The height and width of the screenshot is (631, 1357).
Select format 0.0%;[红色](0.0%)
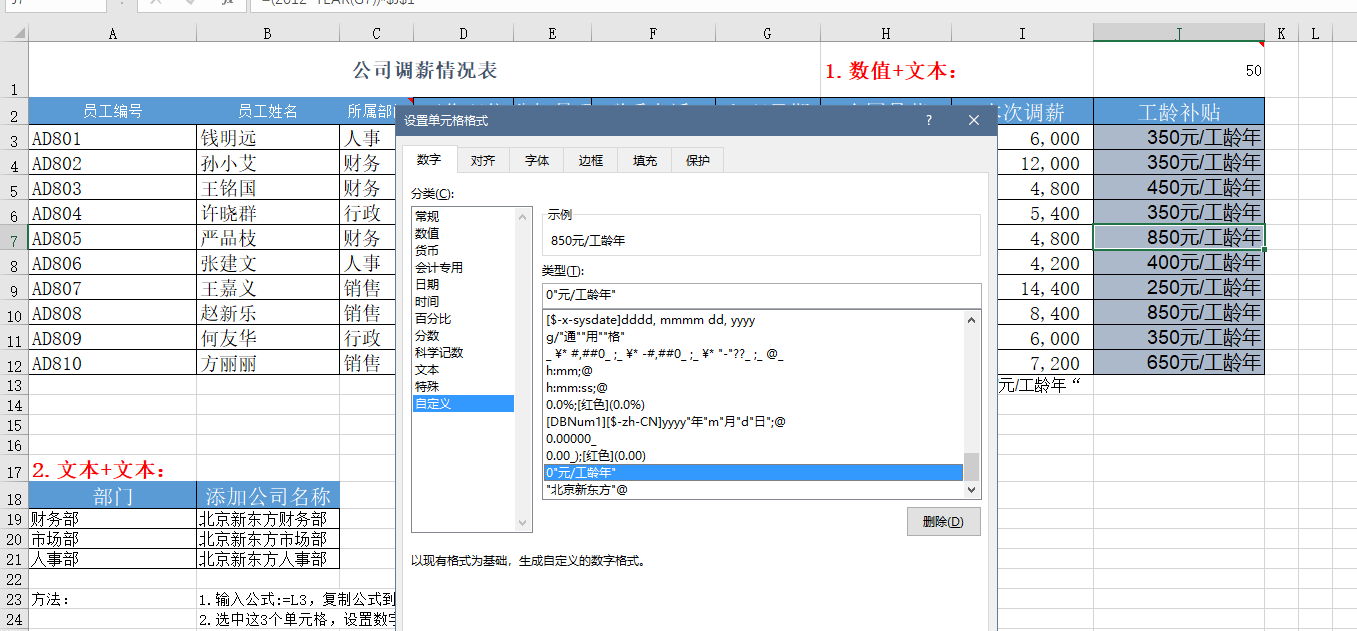pos(753,404)
